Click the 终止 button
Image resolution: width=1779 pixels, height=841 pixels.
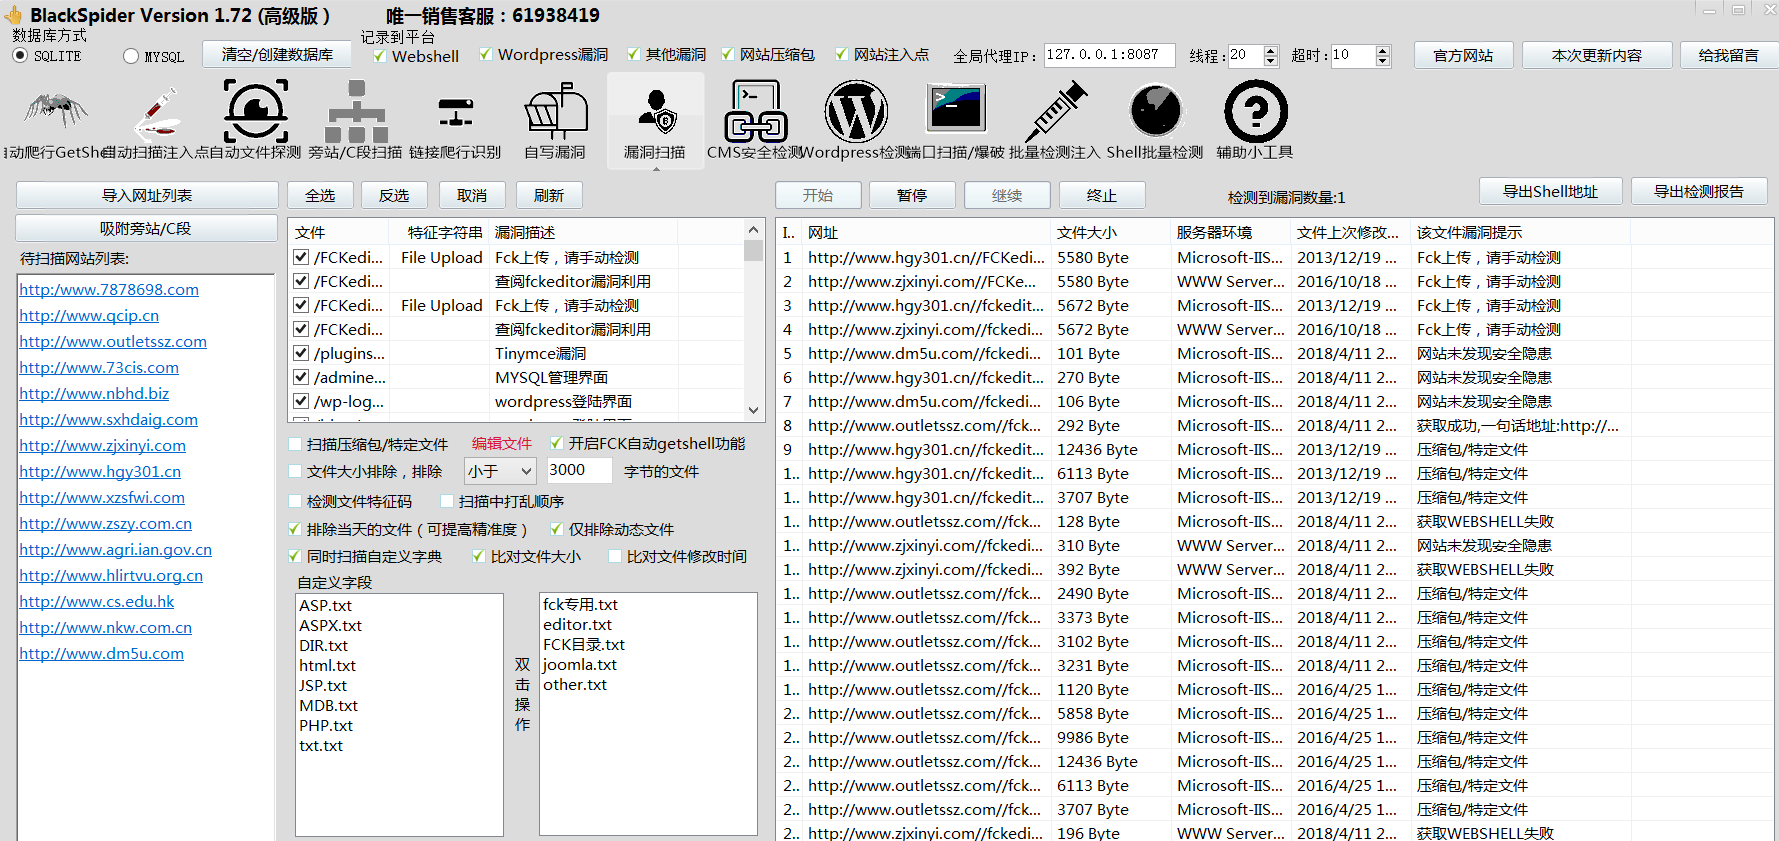pos(1102,195)
